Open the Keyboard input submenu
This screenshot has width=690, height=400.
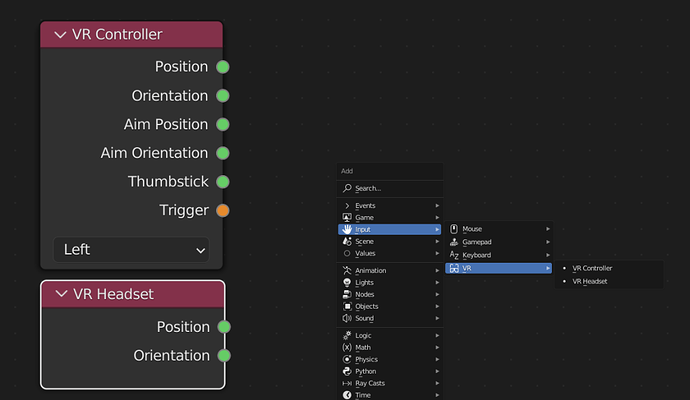pos(499,255)
